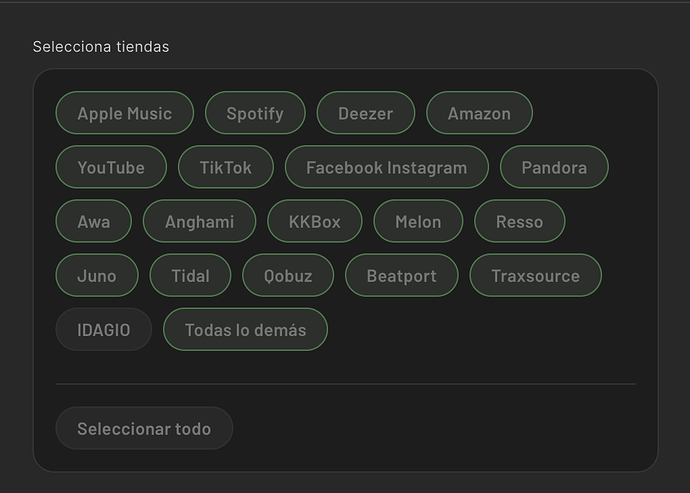Viewport: 690px width, 493px height.
Task: Toggle the Beatport store chip
Action: click(401, 275)
